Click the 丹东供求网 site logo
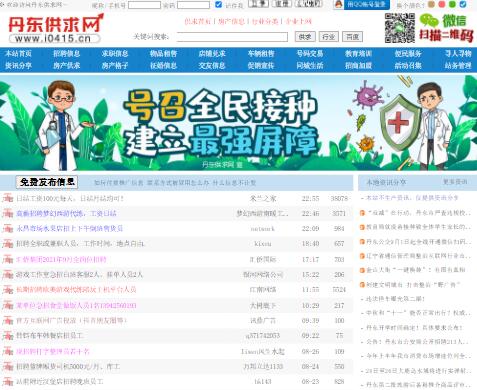477x390 pixels. click(x=55, y=28)
